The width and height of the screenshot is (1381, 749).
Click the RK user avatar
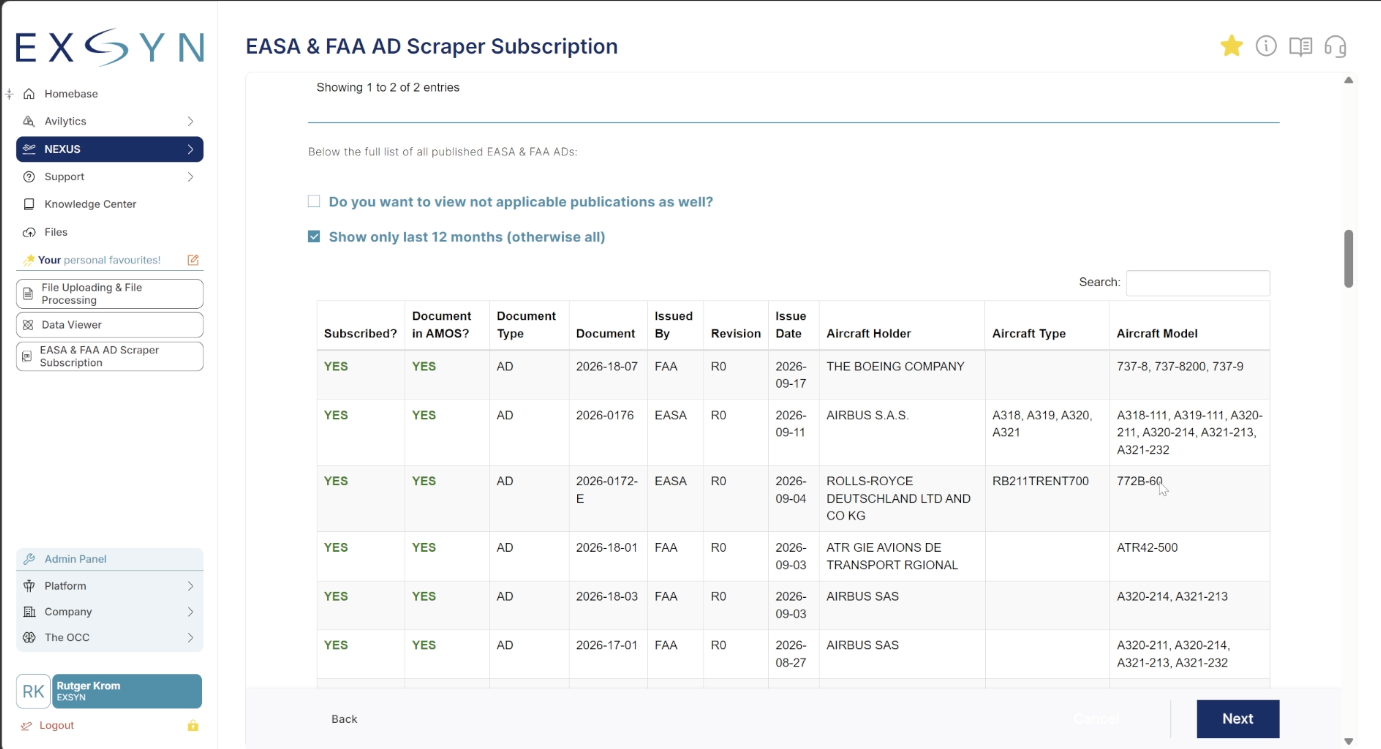pyautogui.click(x=33, y=691)
